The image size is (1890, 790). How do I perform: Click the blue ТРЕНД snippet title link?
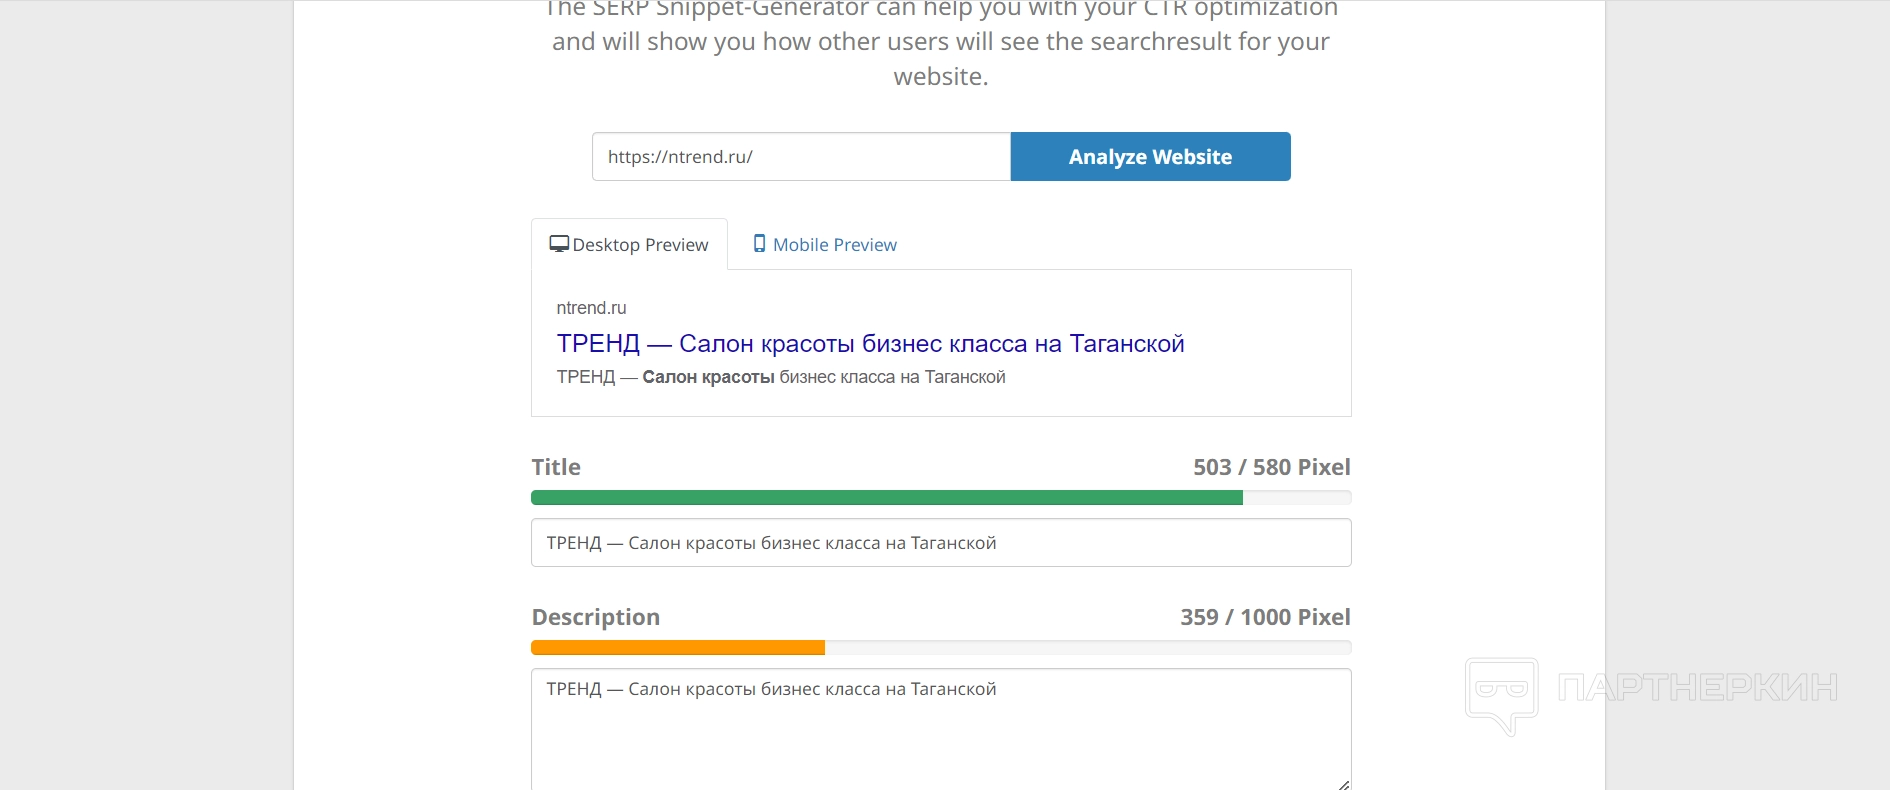pos(870,344)
